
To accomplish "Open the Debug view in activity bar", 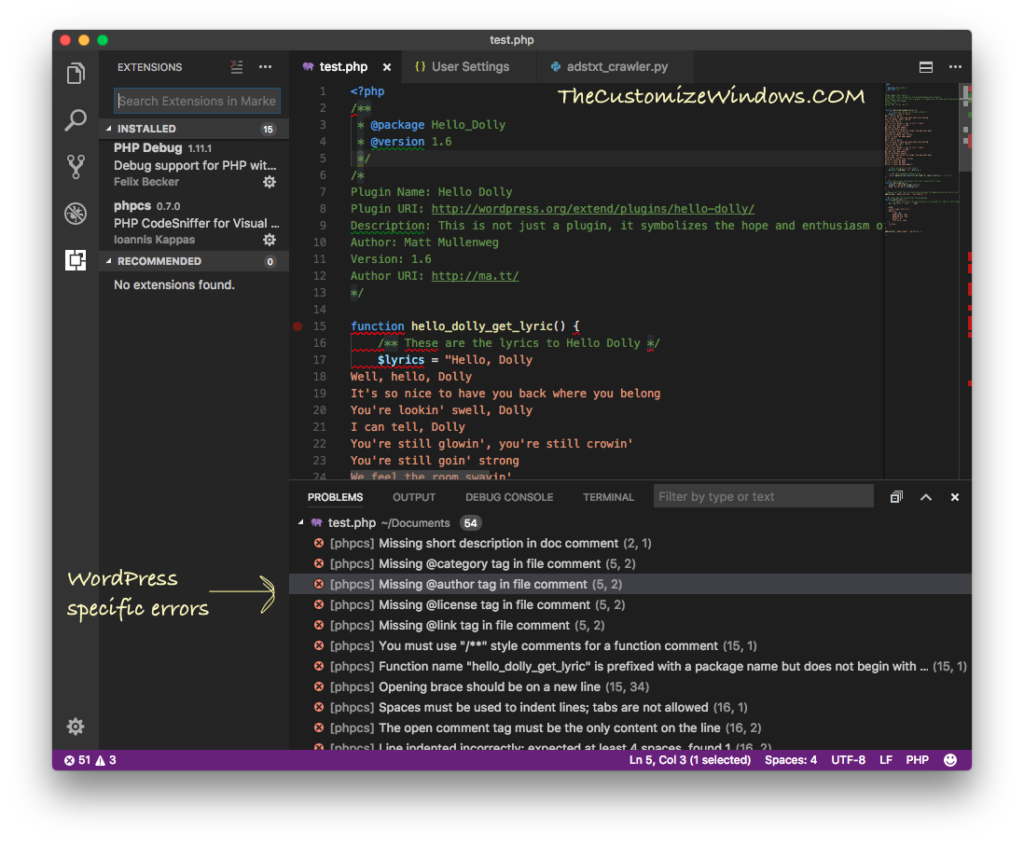I will pyautogui.click(x=76, y=213).
